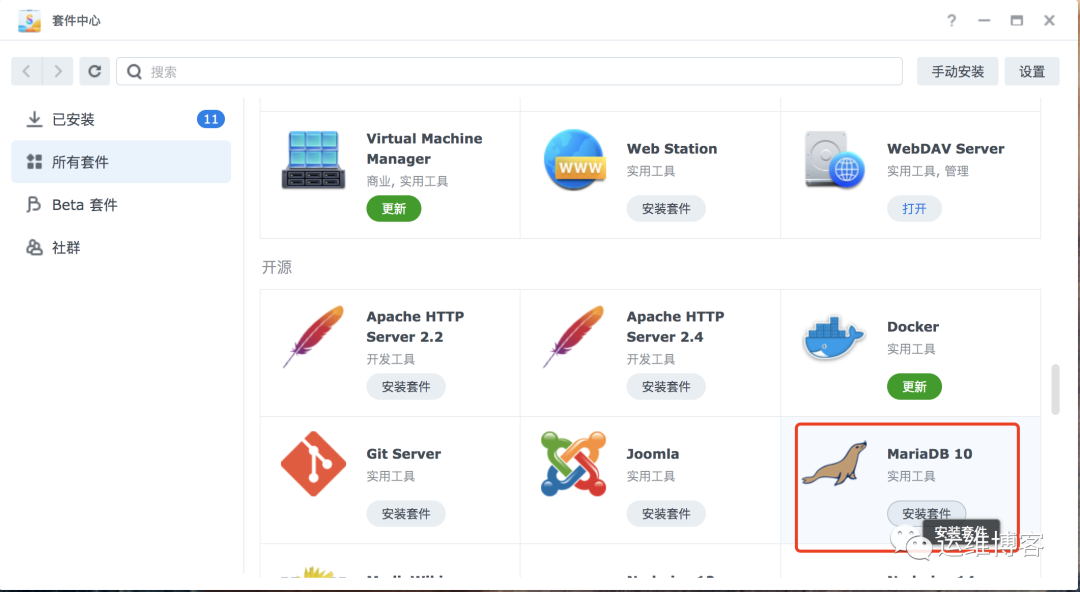Click the Docker whale icon
The image size is (1080, 592).
point(834,338)
